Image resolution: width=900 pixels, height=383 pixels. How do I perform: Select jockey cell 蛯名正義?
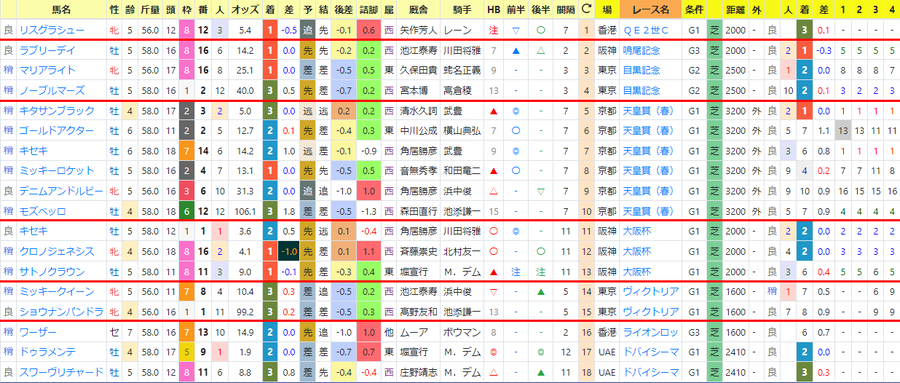pyautogui.click(x=461, y=70)
